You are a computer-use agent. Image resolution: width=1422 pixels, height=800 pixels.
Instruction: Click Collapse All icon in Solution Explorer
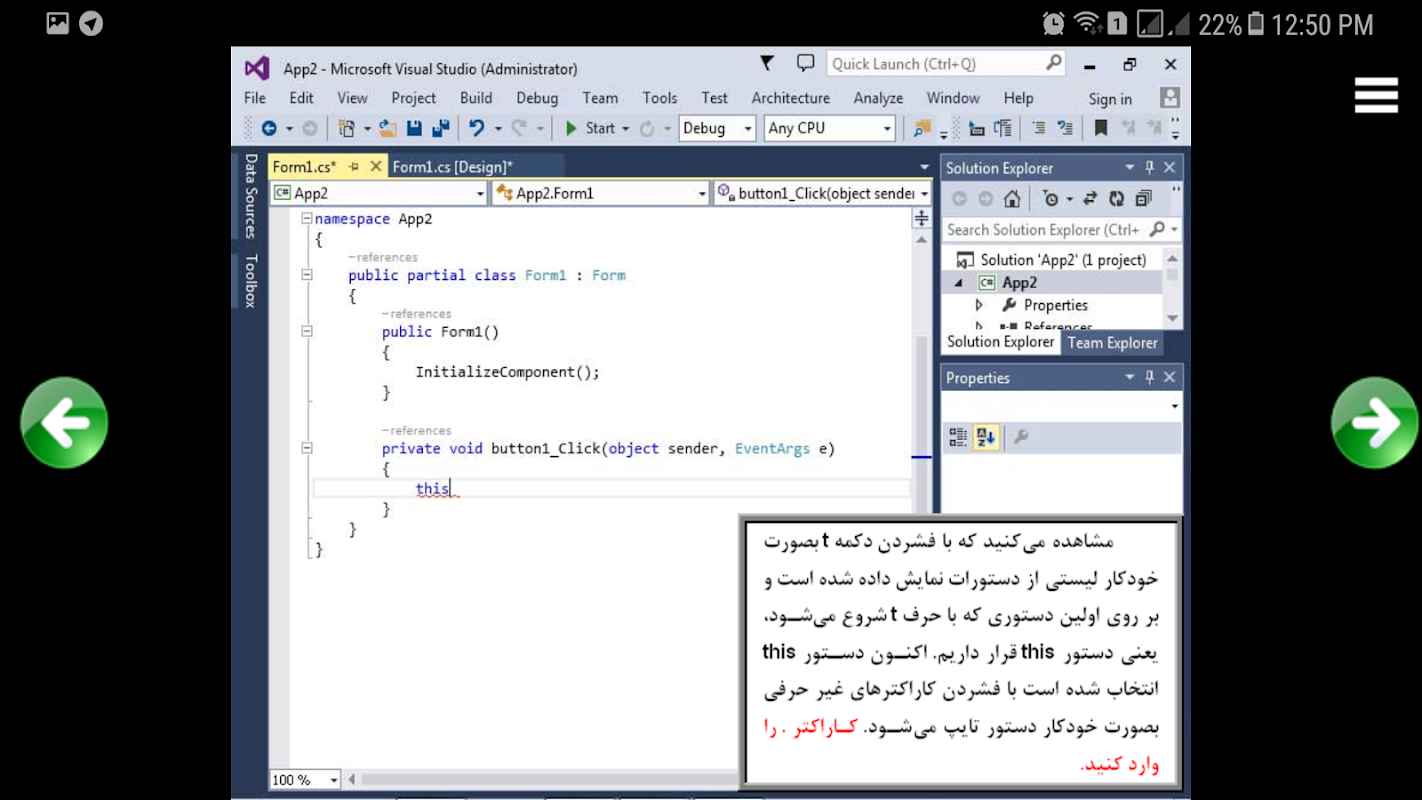point(1144,199)
